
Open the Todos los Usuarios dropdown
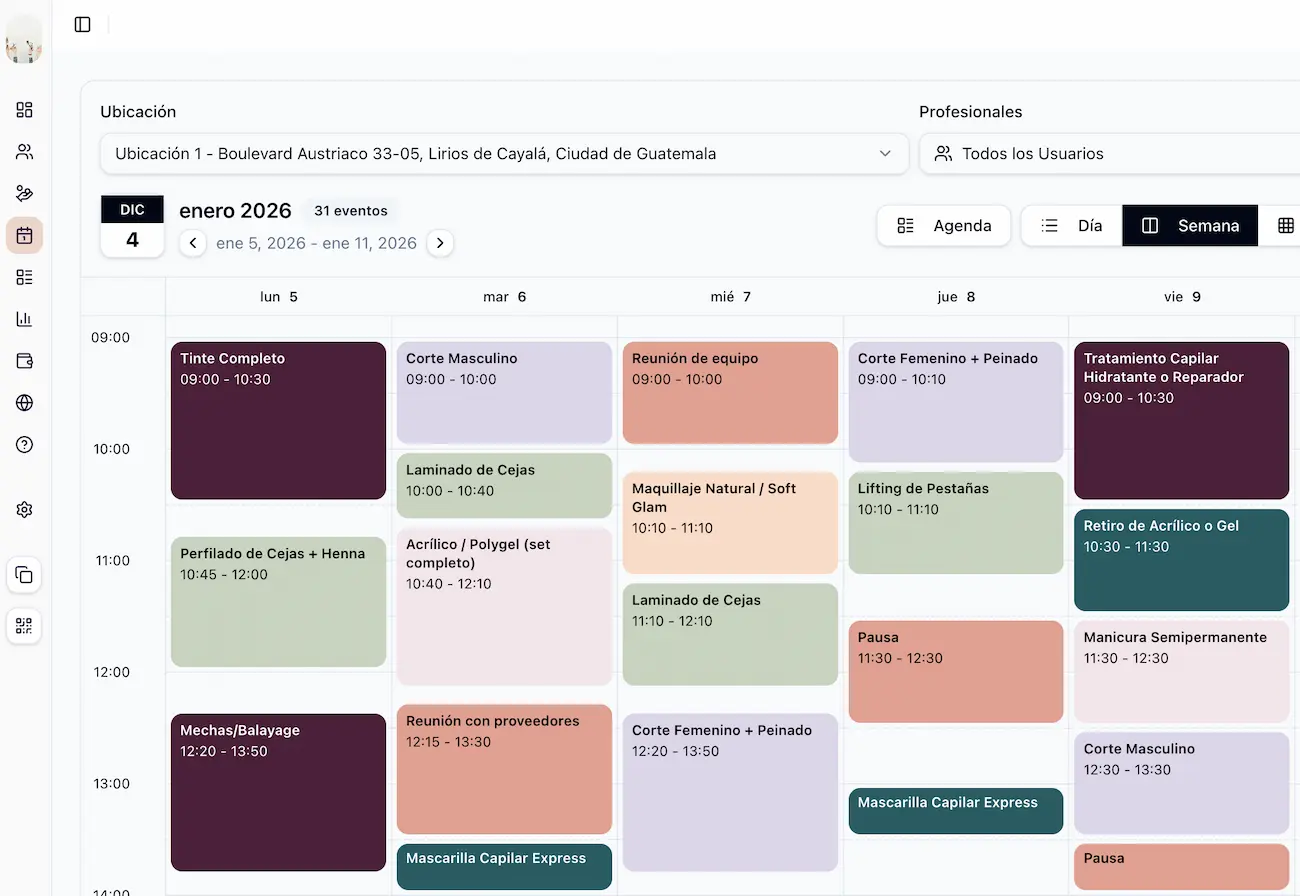tap(1108, 154)
